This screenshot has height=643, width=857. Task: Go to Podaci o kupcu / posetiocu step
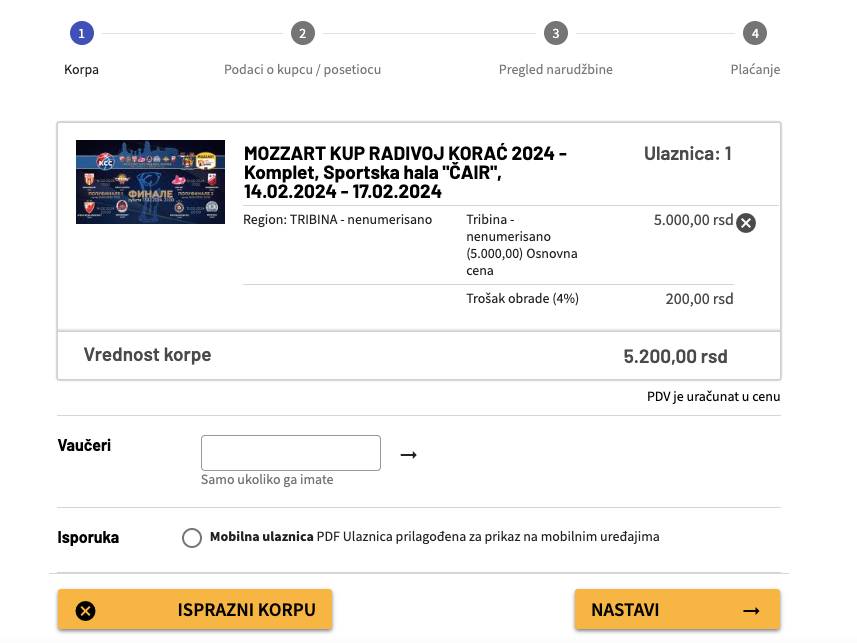[302, 70]
